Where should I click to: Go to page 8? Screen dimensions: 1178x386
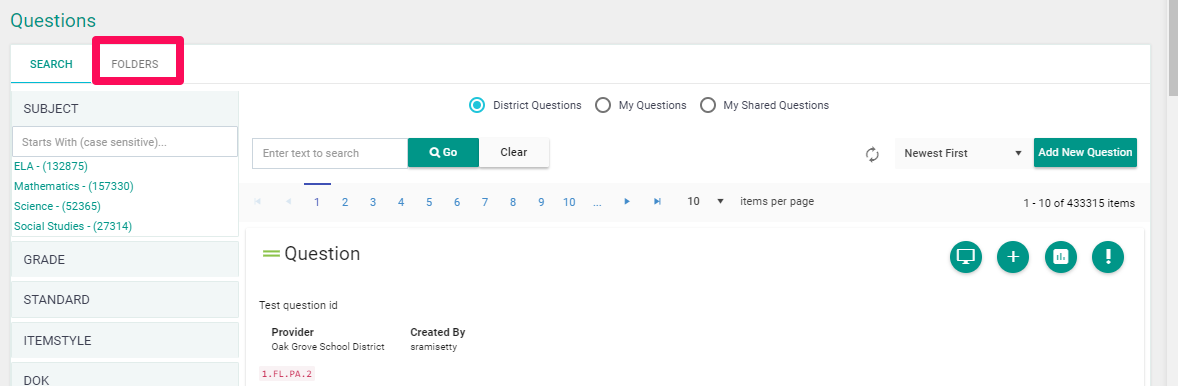tap(513, 202)
